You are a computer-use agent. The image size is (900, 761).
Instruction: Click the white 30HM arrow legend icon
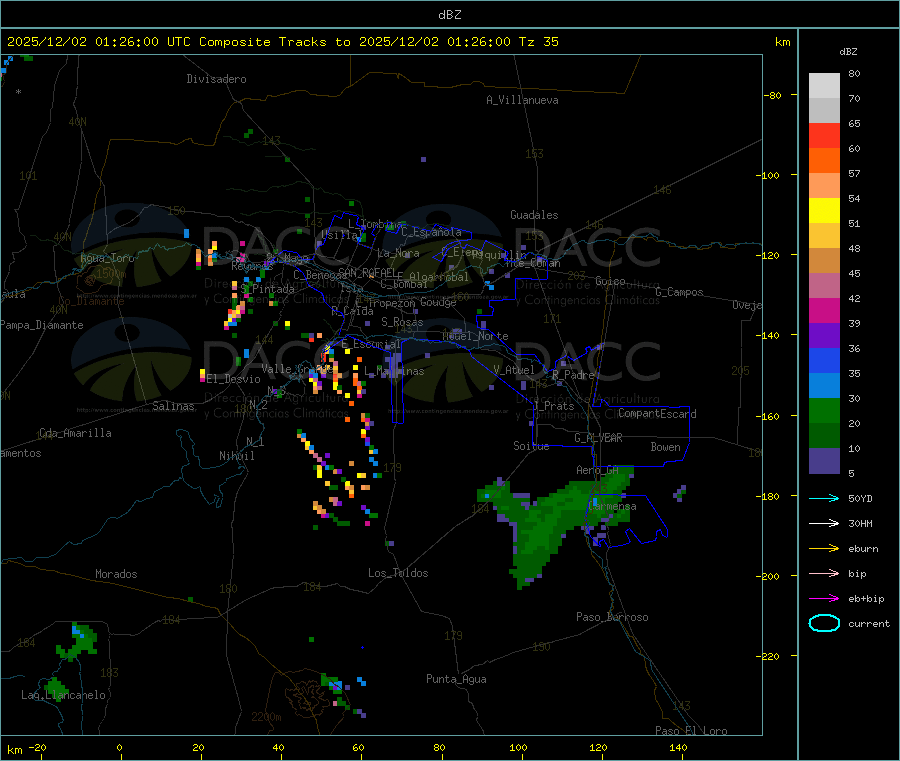coord(824,523)
